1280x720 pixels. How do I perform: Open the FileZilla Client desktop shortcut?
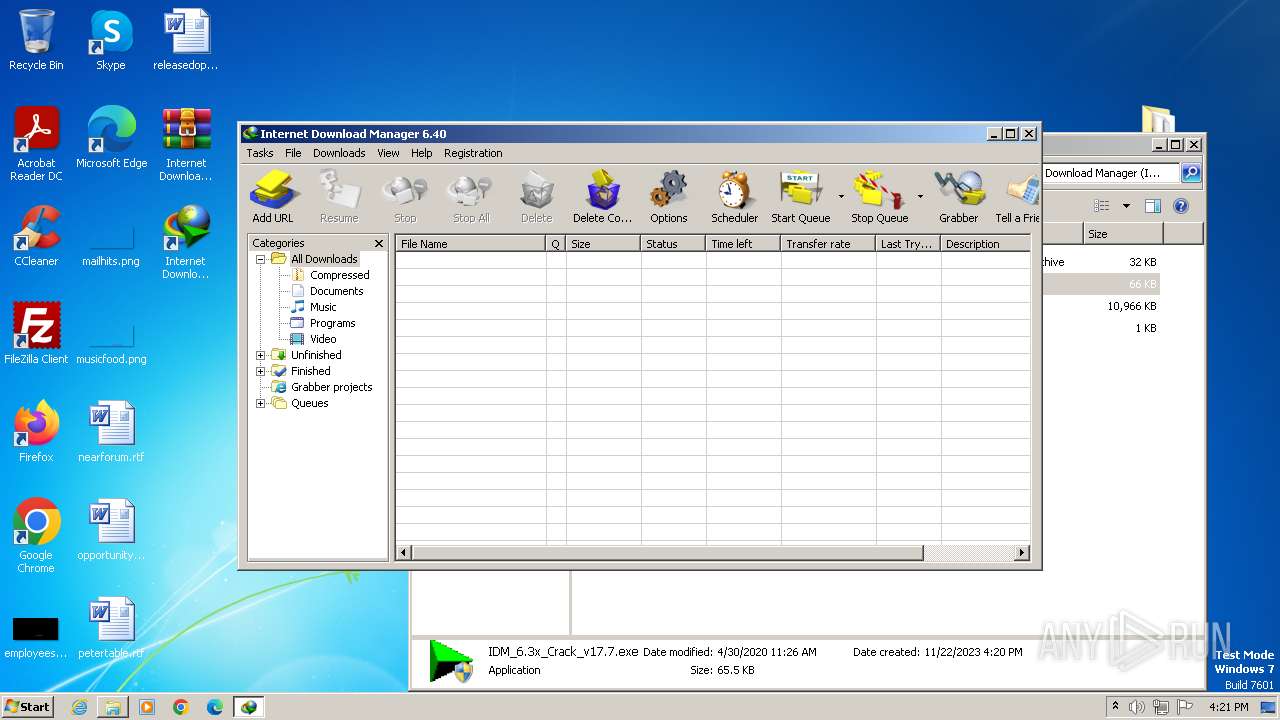(36, 334)
